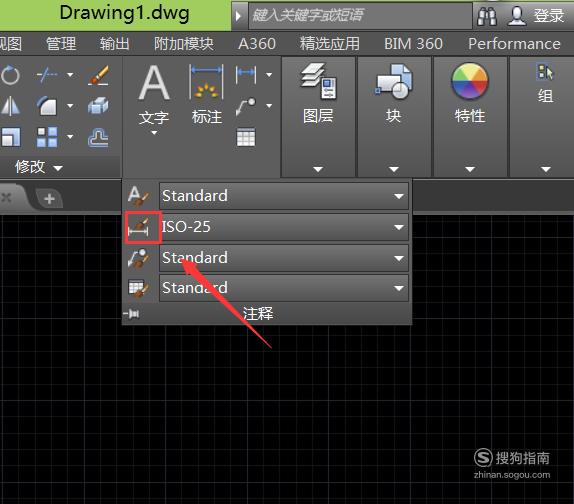
Task: Switch to the 管理 ribbon tab
Action: 61,44
